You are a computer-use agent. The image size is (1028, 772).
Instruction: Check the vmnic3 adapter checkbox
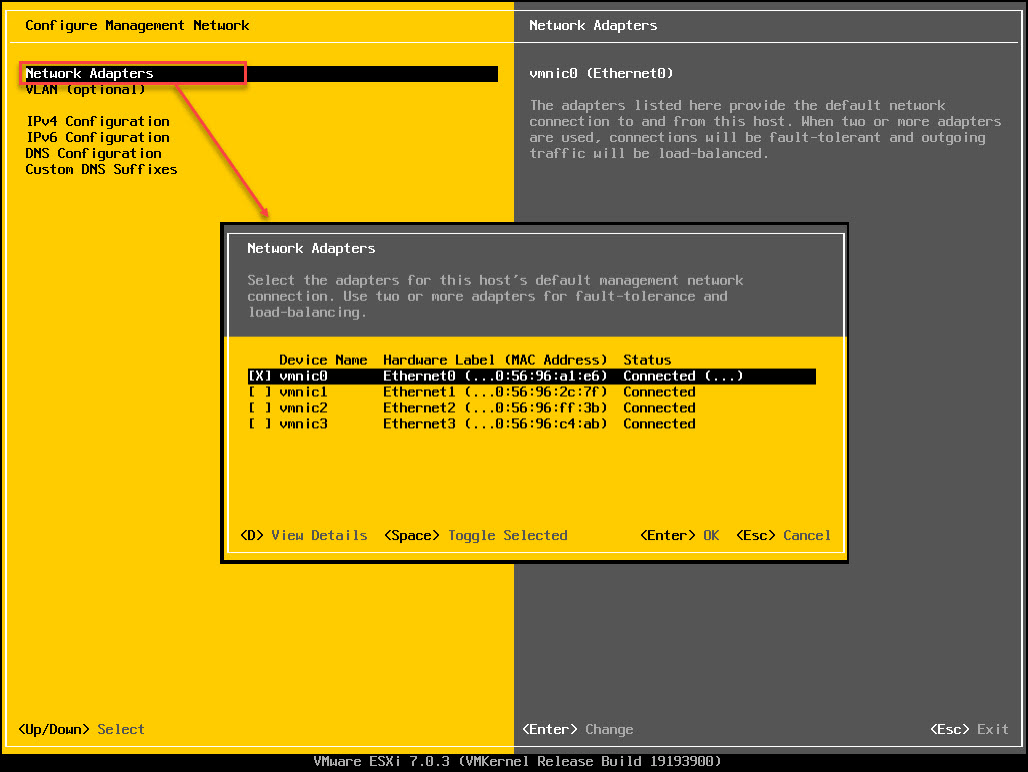(x=260, y=424)
